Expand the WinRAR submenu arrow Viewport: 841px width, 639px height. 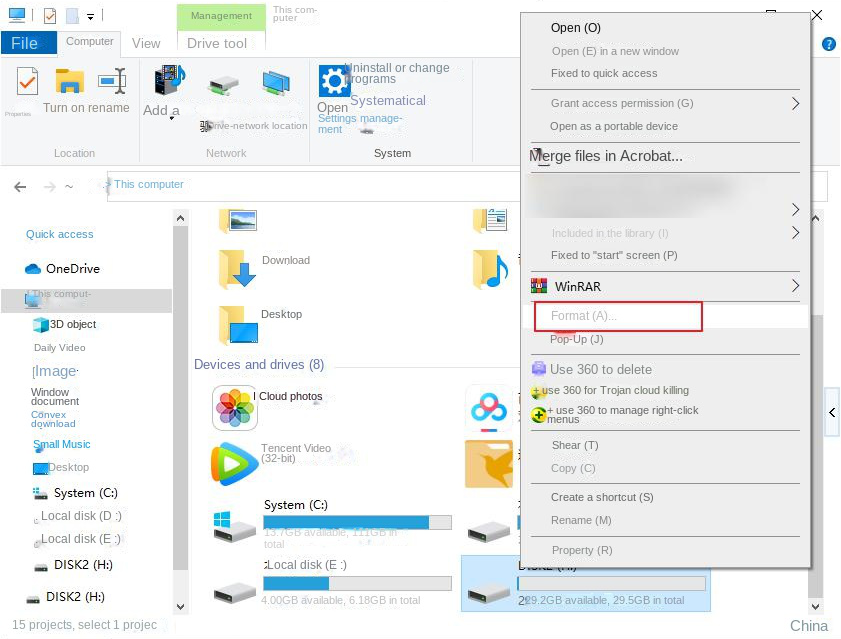(x=795, y=286)
